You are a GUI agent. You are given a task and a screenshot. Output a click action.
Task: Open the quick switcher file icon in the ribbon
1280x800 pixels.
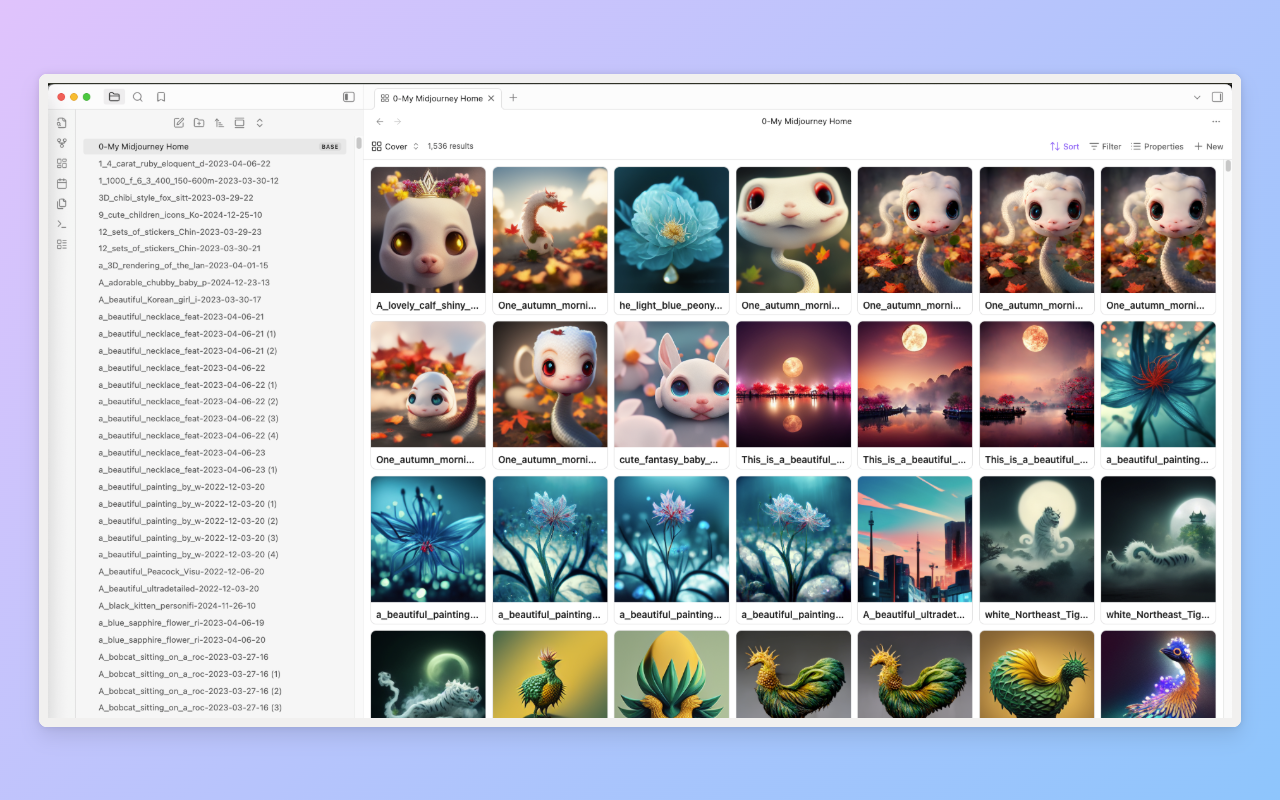pos(62,123)
